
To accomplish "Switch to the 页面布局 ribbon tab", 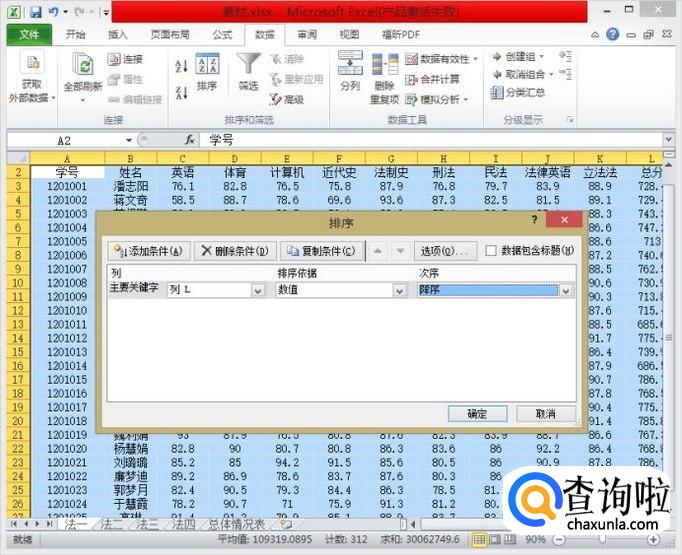I will (169, 34).
